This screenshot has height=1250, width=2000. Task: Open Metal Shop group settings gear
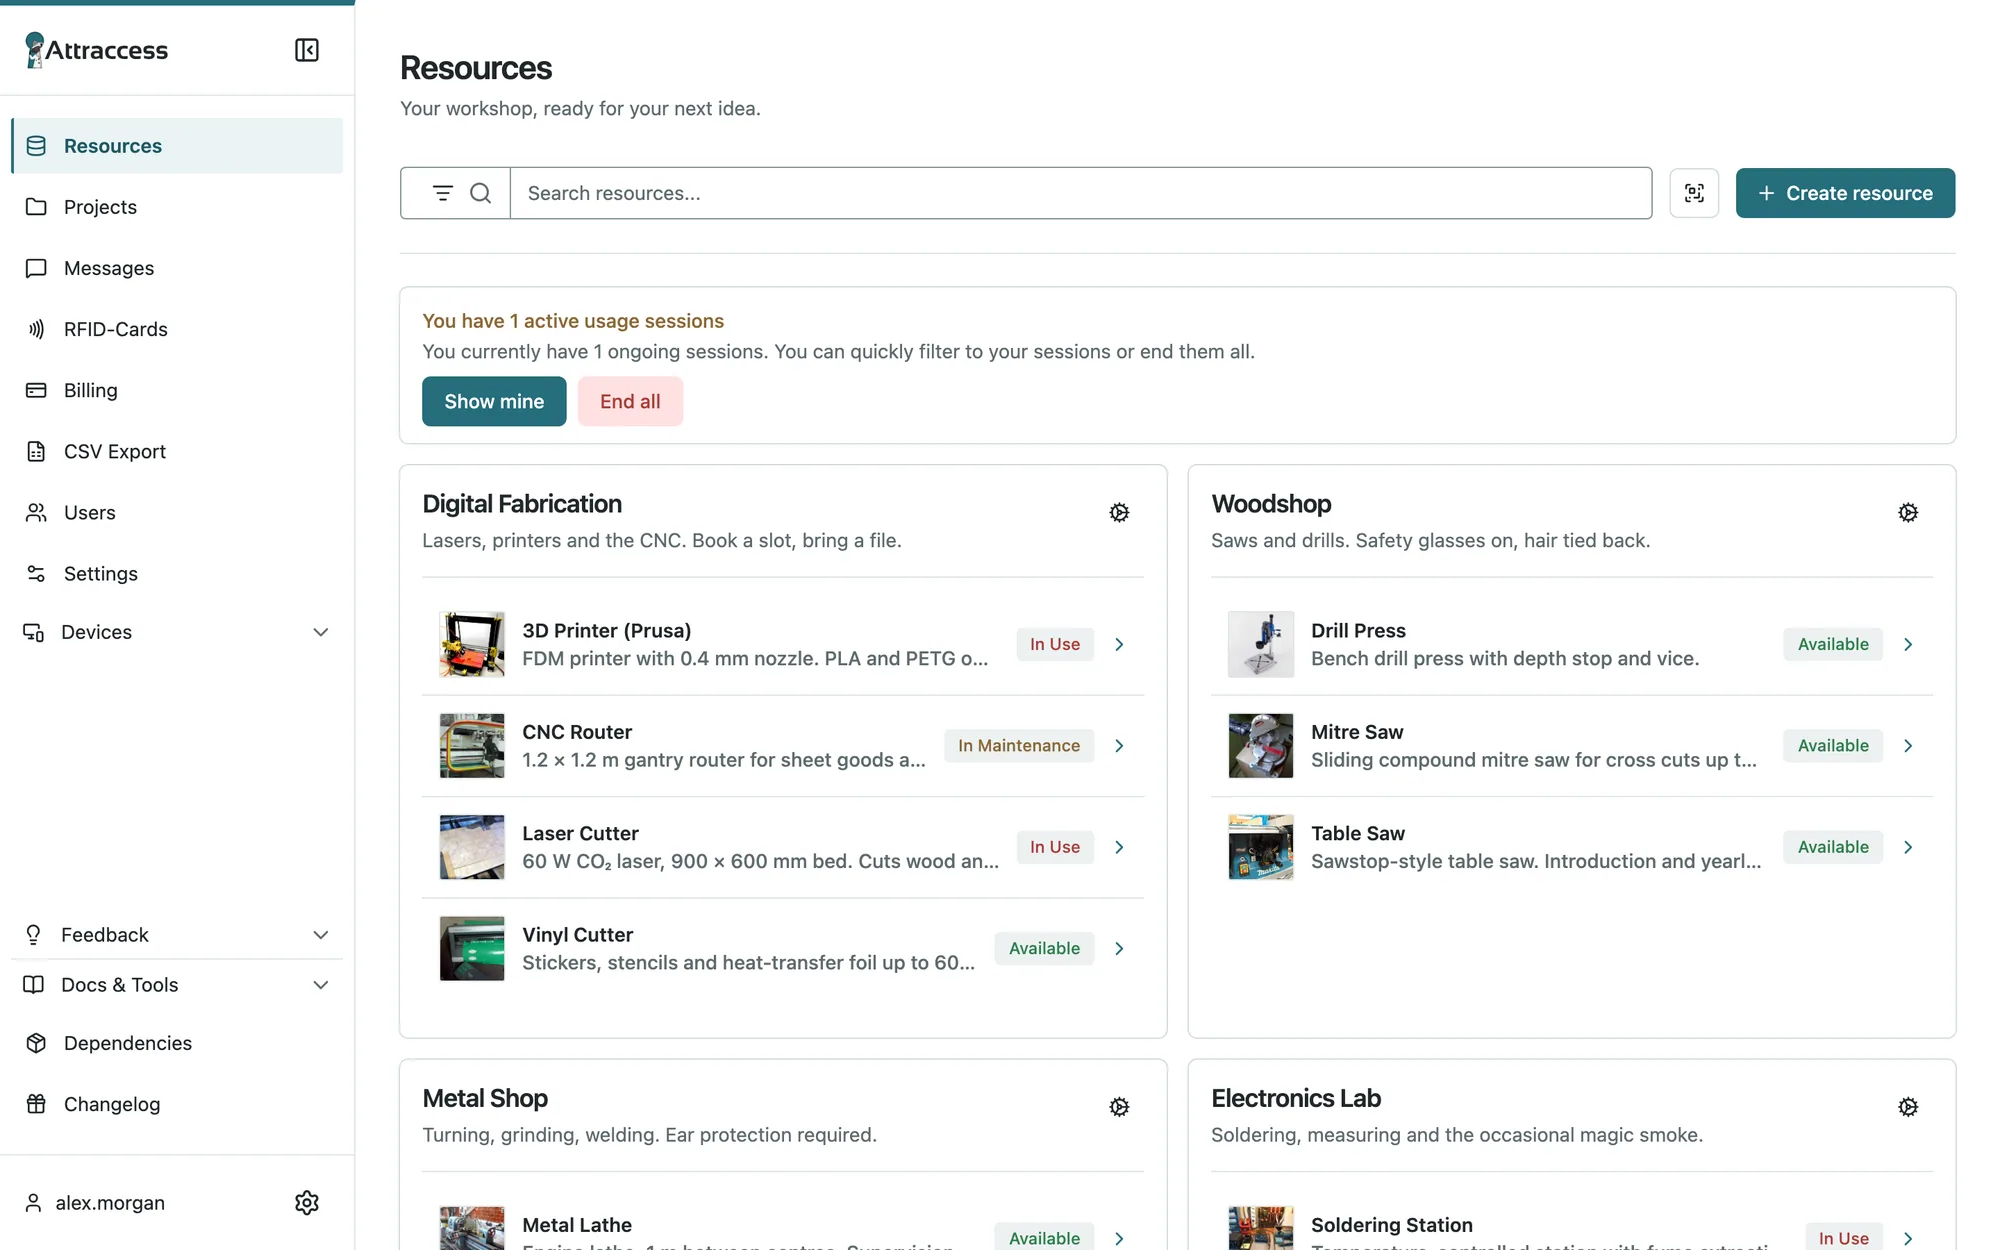click(x=1119, y=1107)
